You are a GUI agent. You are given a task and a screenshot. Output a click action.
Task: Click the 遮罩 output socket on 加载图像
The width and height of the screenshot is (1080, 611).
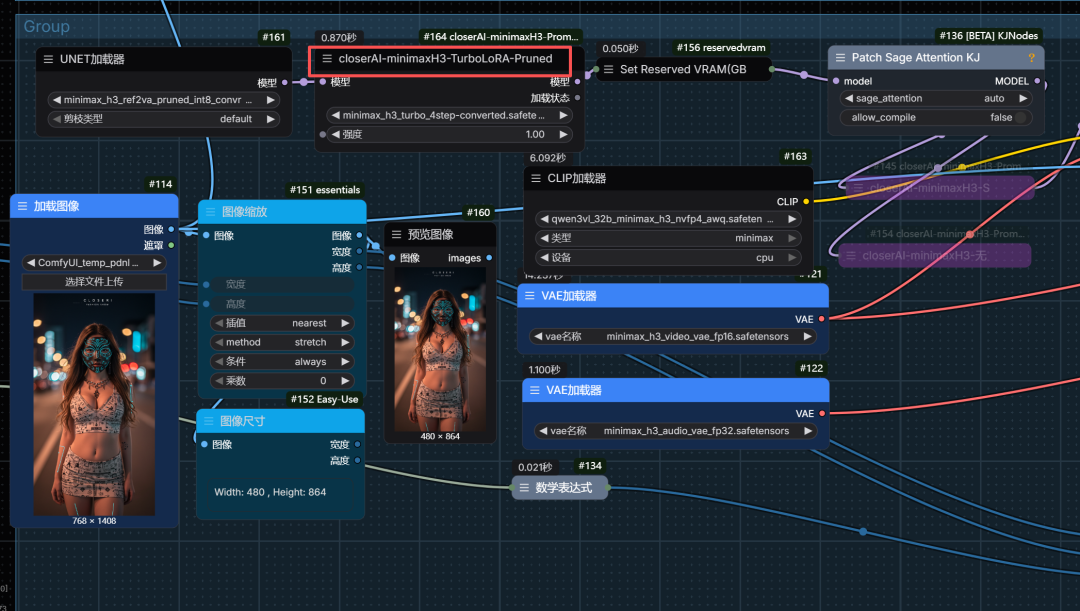(171, 245)
